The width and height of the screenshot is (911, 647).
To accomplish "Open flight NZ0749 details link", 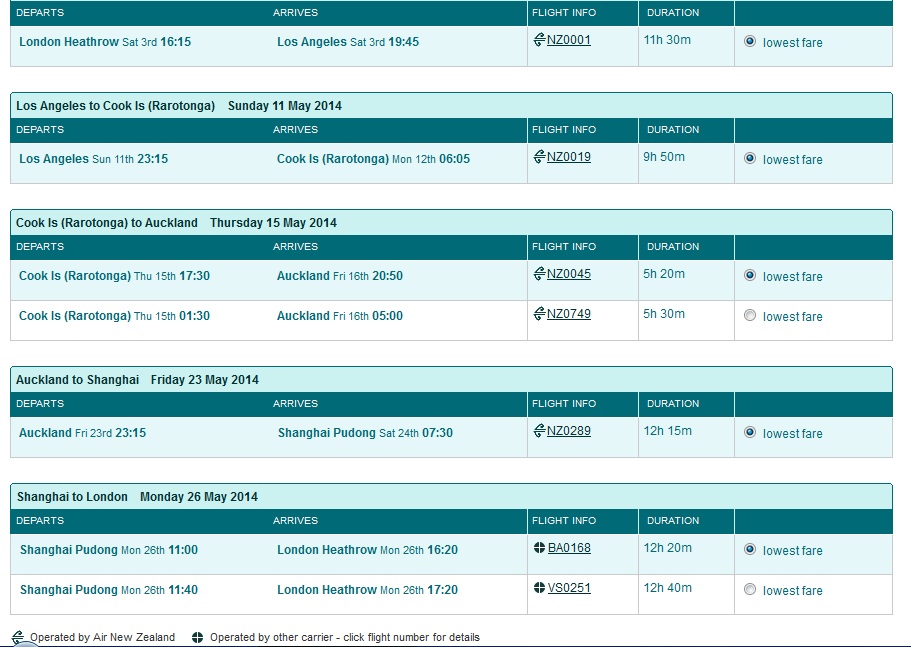I will pos(569,314).
